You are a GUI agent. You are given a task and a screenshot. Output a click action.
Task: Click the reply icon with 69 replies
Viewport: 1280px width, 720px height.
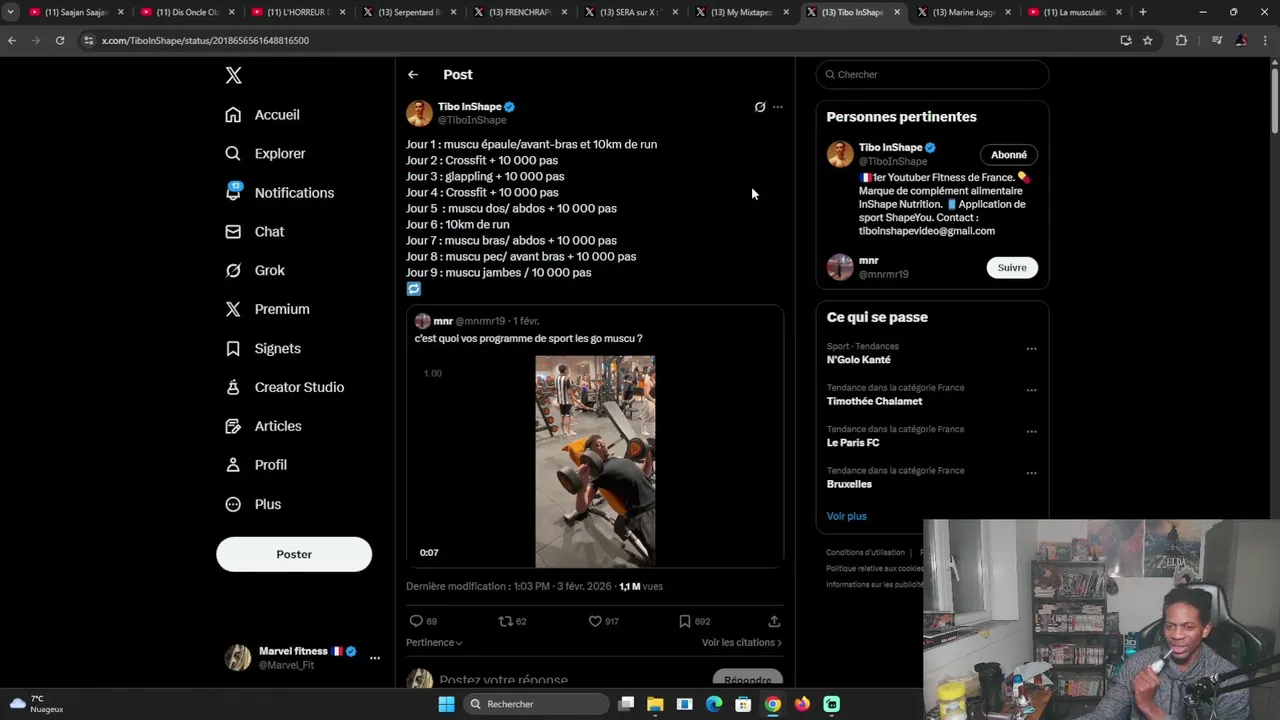[x=416, y=621]
